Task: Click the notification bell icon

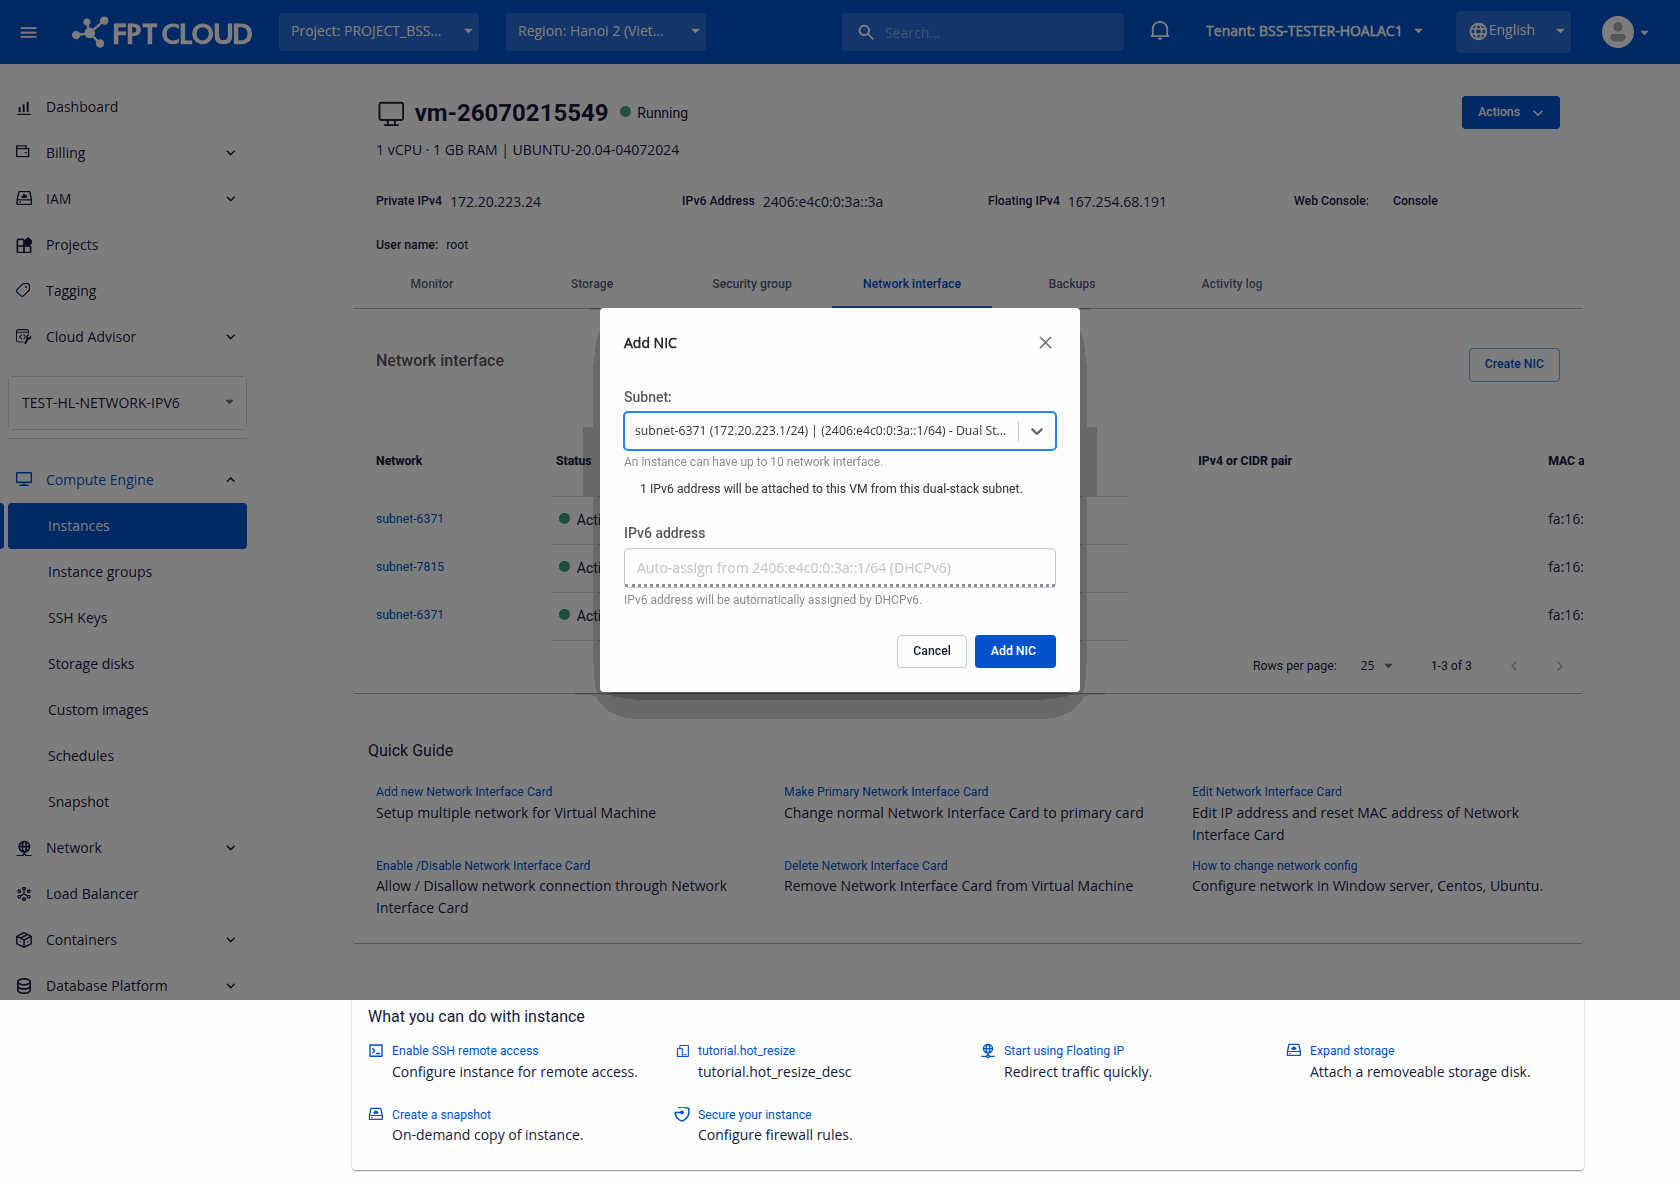Action: [1160, 31]
